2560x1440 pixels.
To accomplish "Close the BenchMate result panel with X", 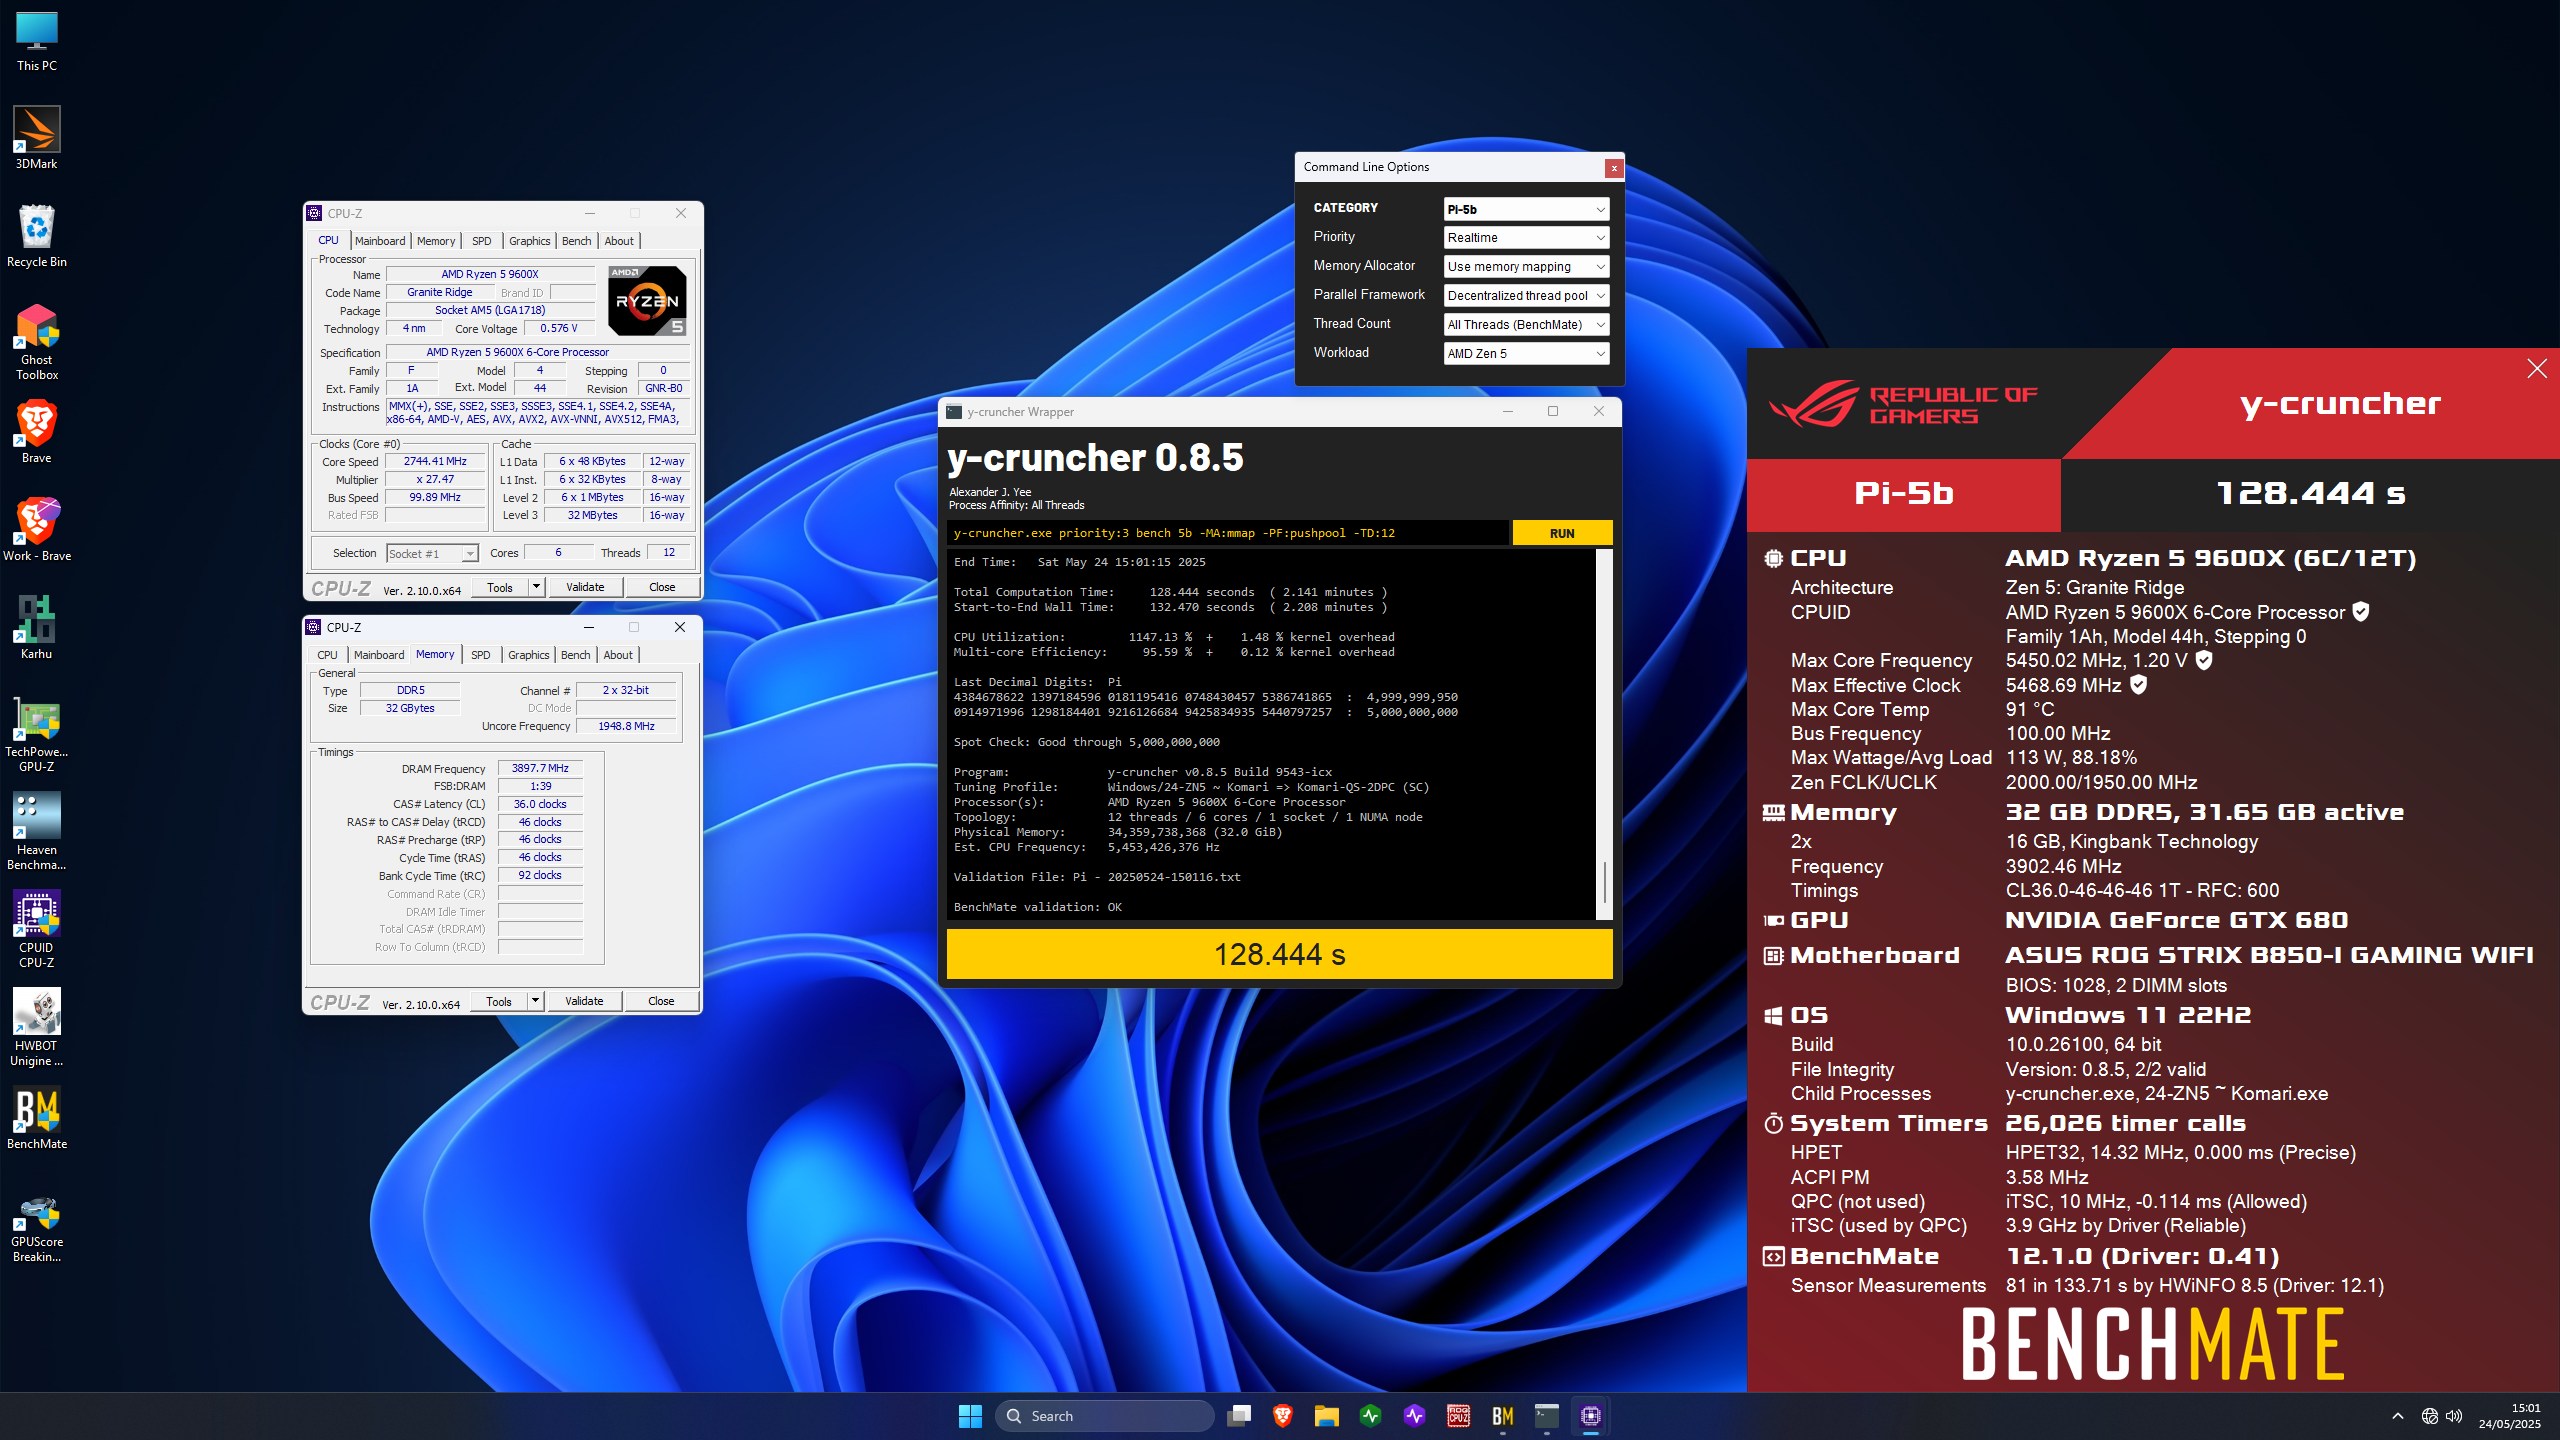I will tap(2537, 369).
